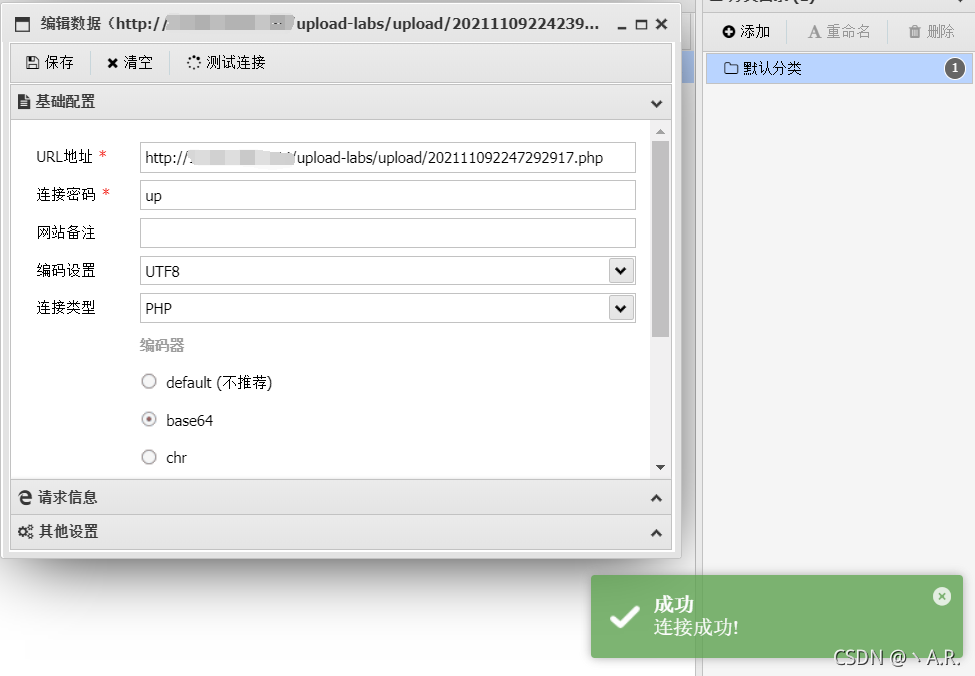Open the 编码设置 UTF8 dropdown
The height and width of the screenshot is (676, 975).
tap(621, 271)
